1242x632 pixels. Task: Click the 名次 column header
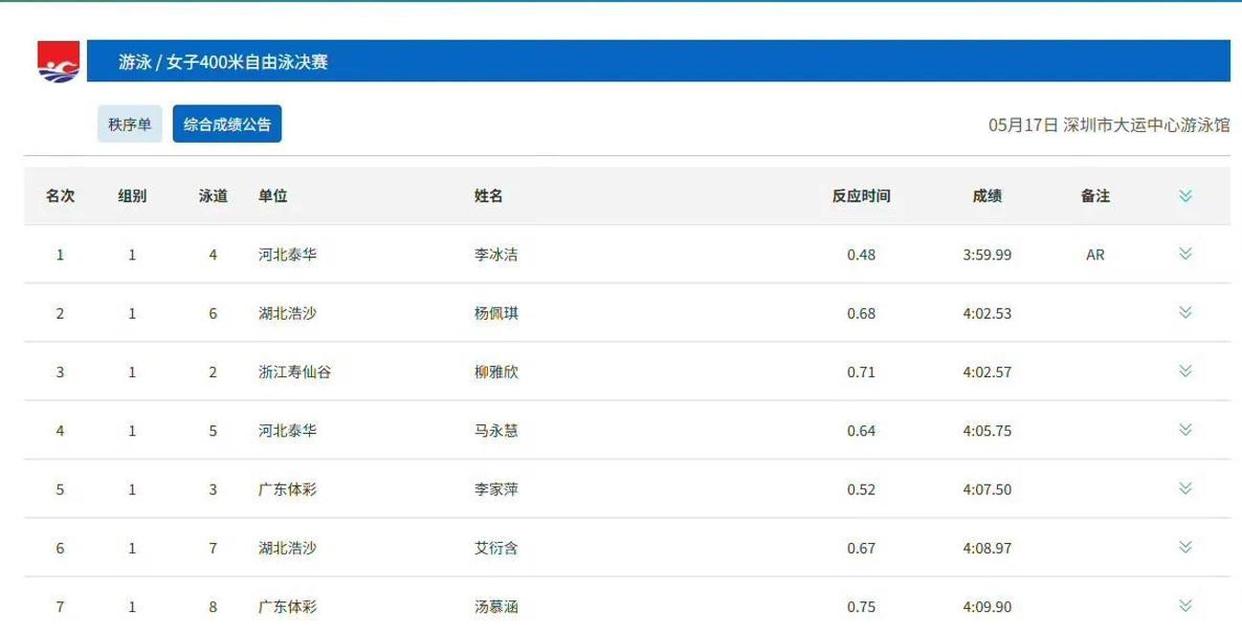click(x=60, y=196)
